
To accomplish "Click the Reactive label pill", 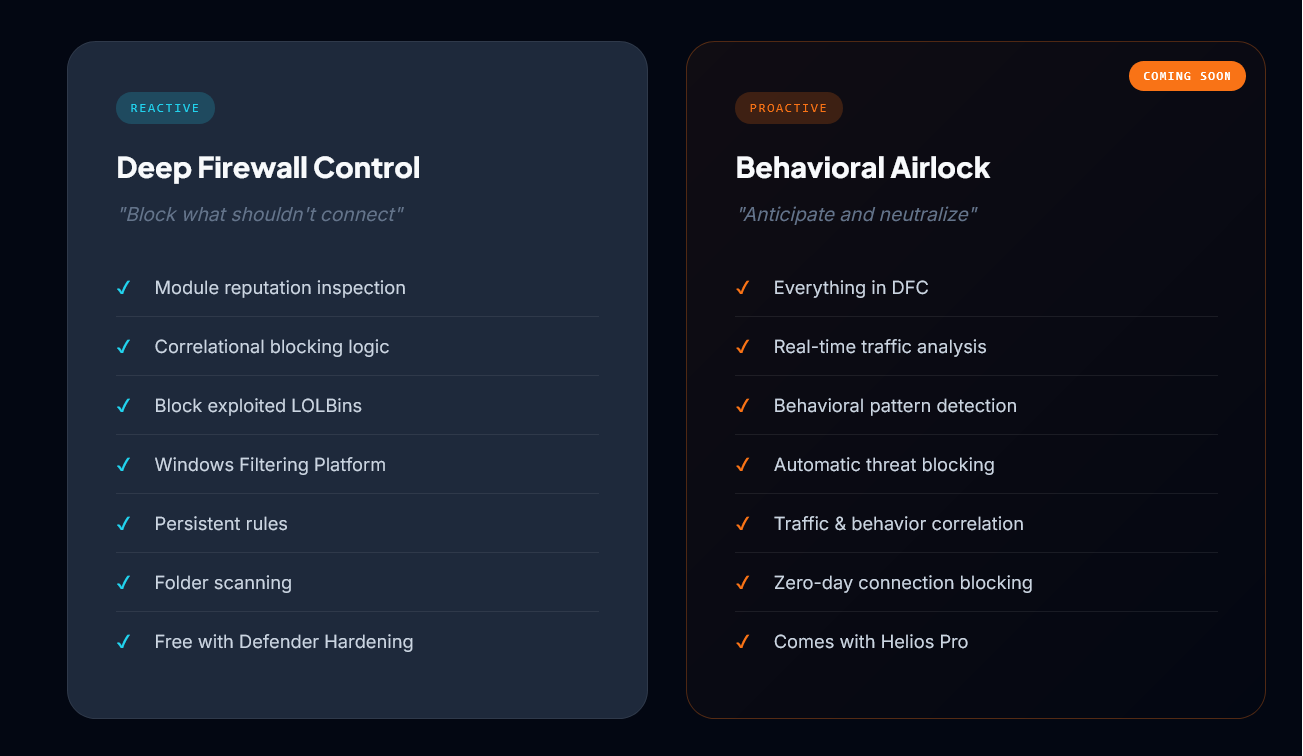I will point(165,108).
